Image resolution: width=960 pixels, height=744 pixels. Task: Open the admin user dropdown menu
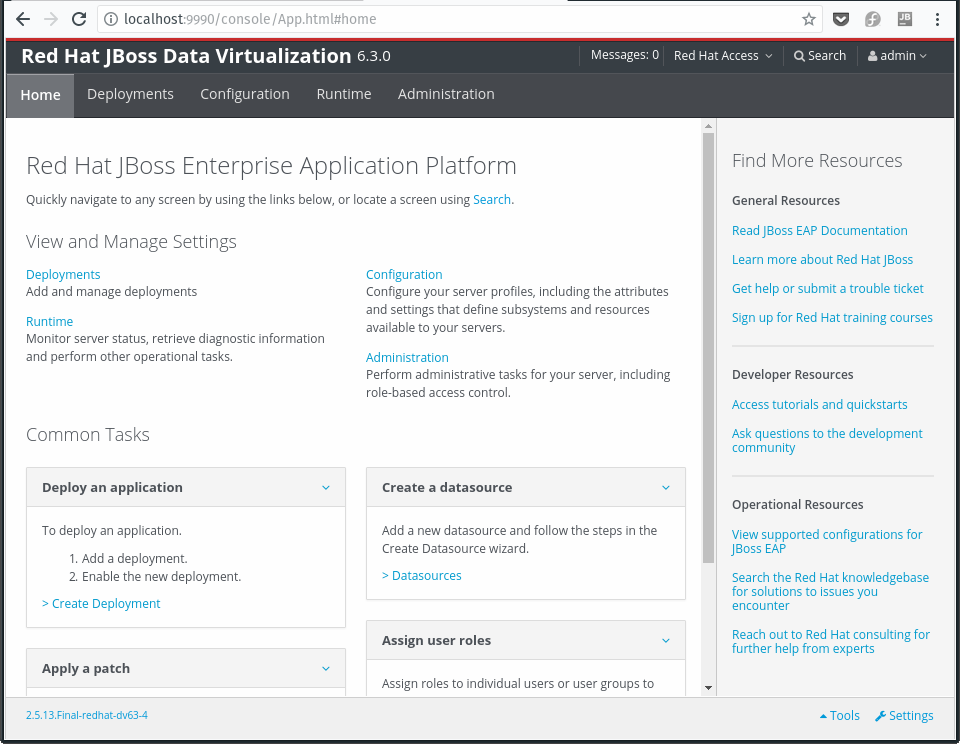pos(897,56)
